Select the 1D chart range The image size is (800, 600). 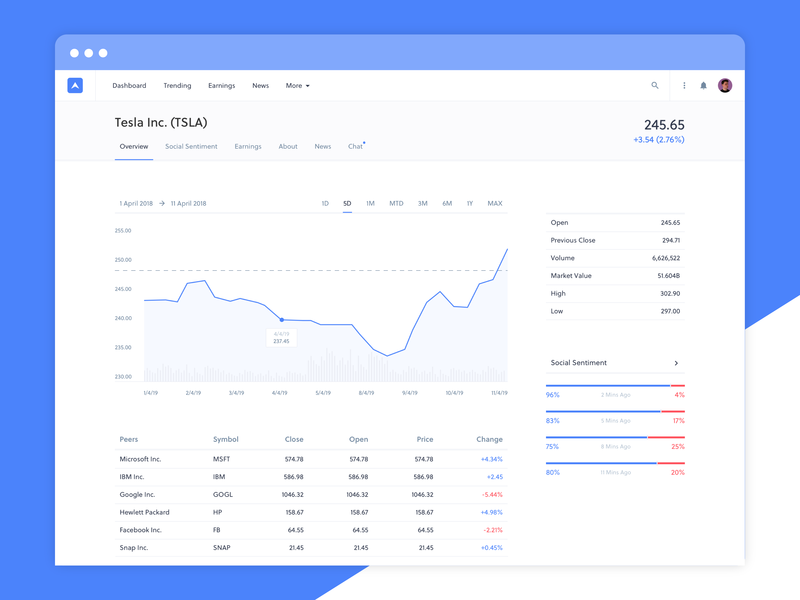325,203
